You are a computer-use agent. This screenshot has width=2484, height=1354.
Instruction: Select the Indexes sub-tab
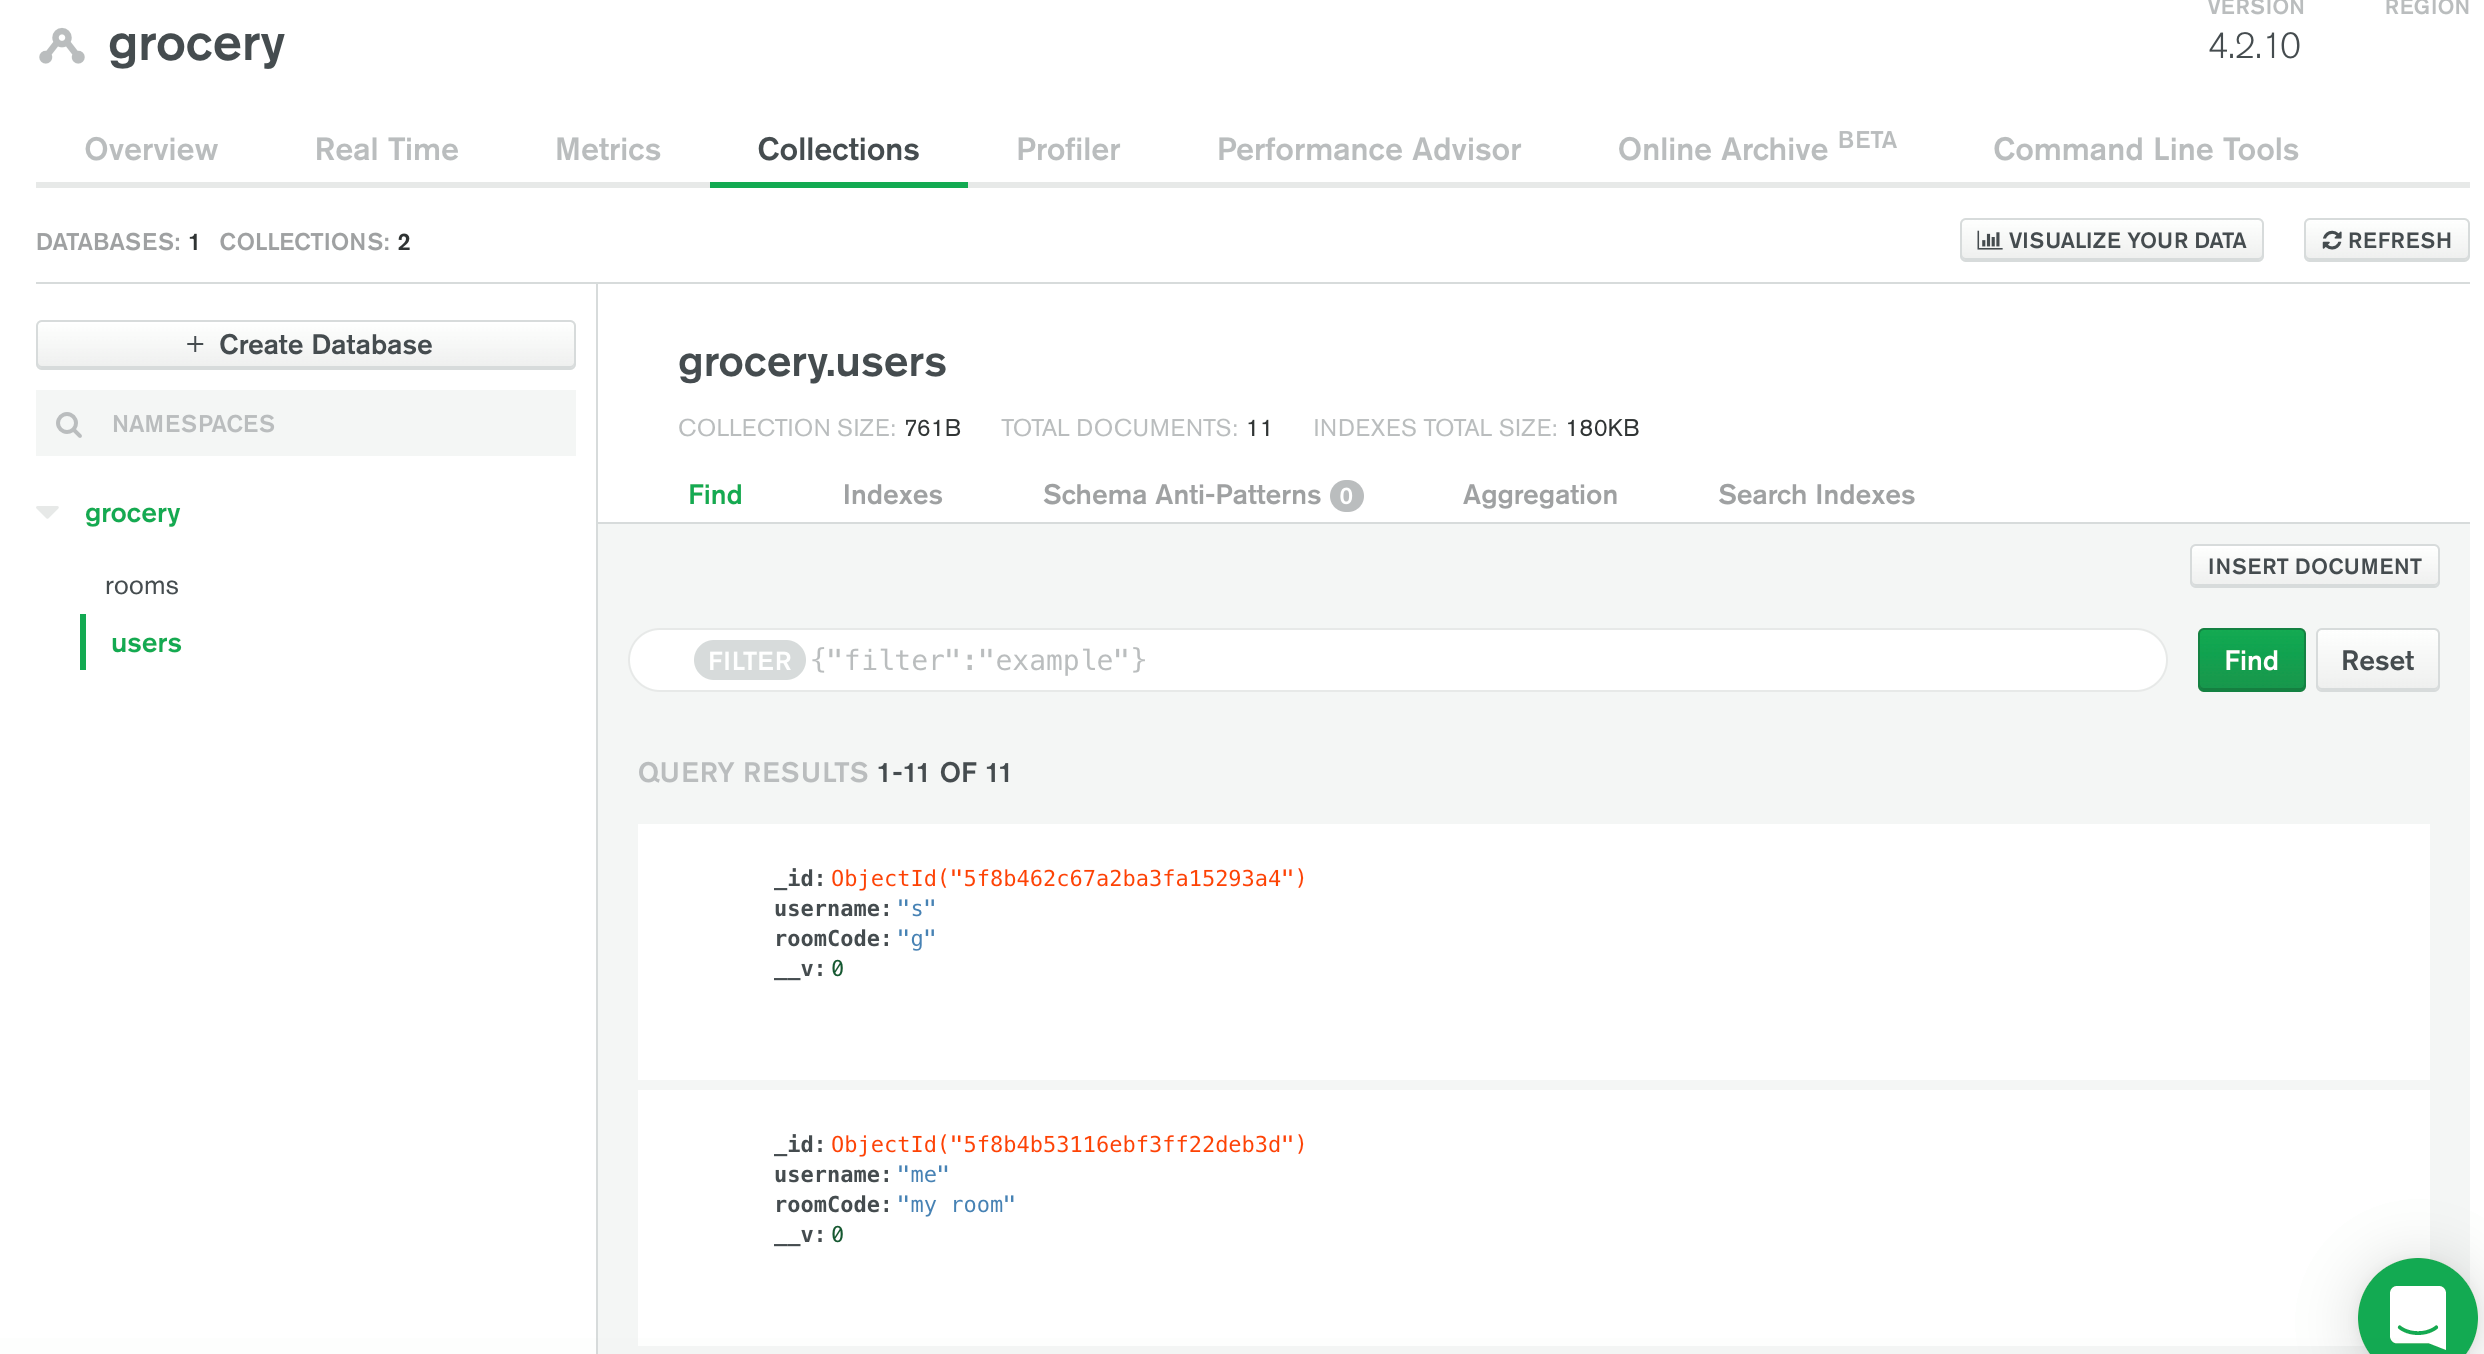892,495
